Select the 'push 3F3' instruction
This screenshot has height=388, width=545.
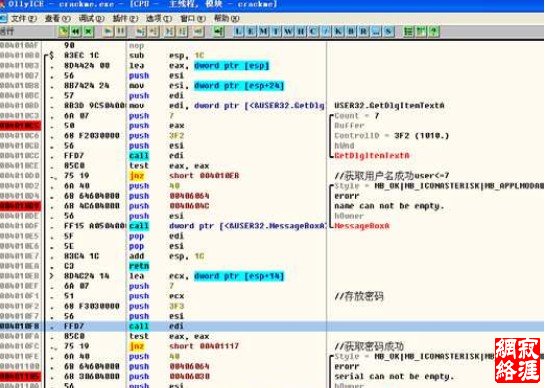[156, 306]
